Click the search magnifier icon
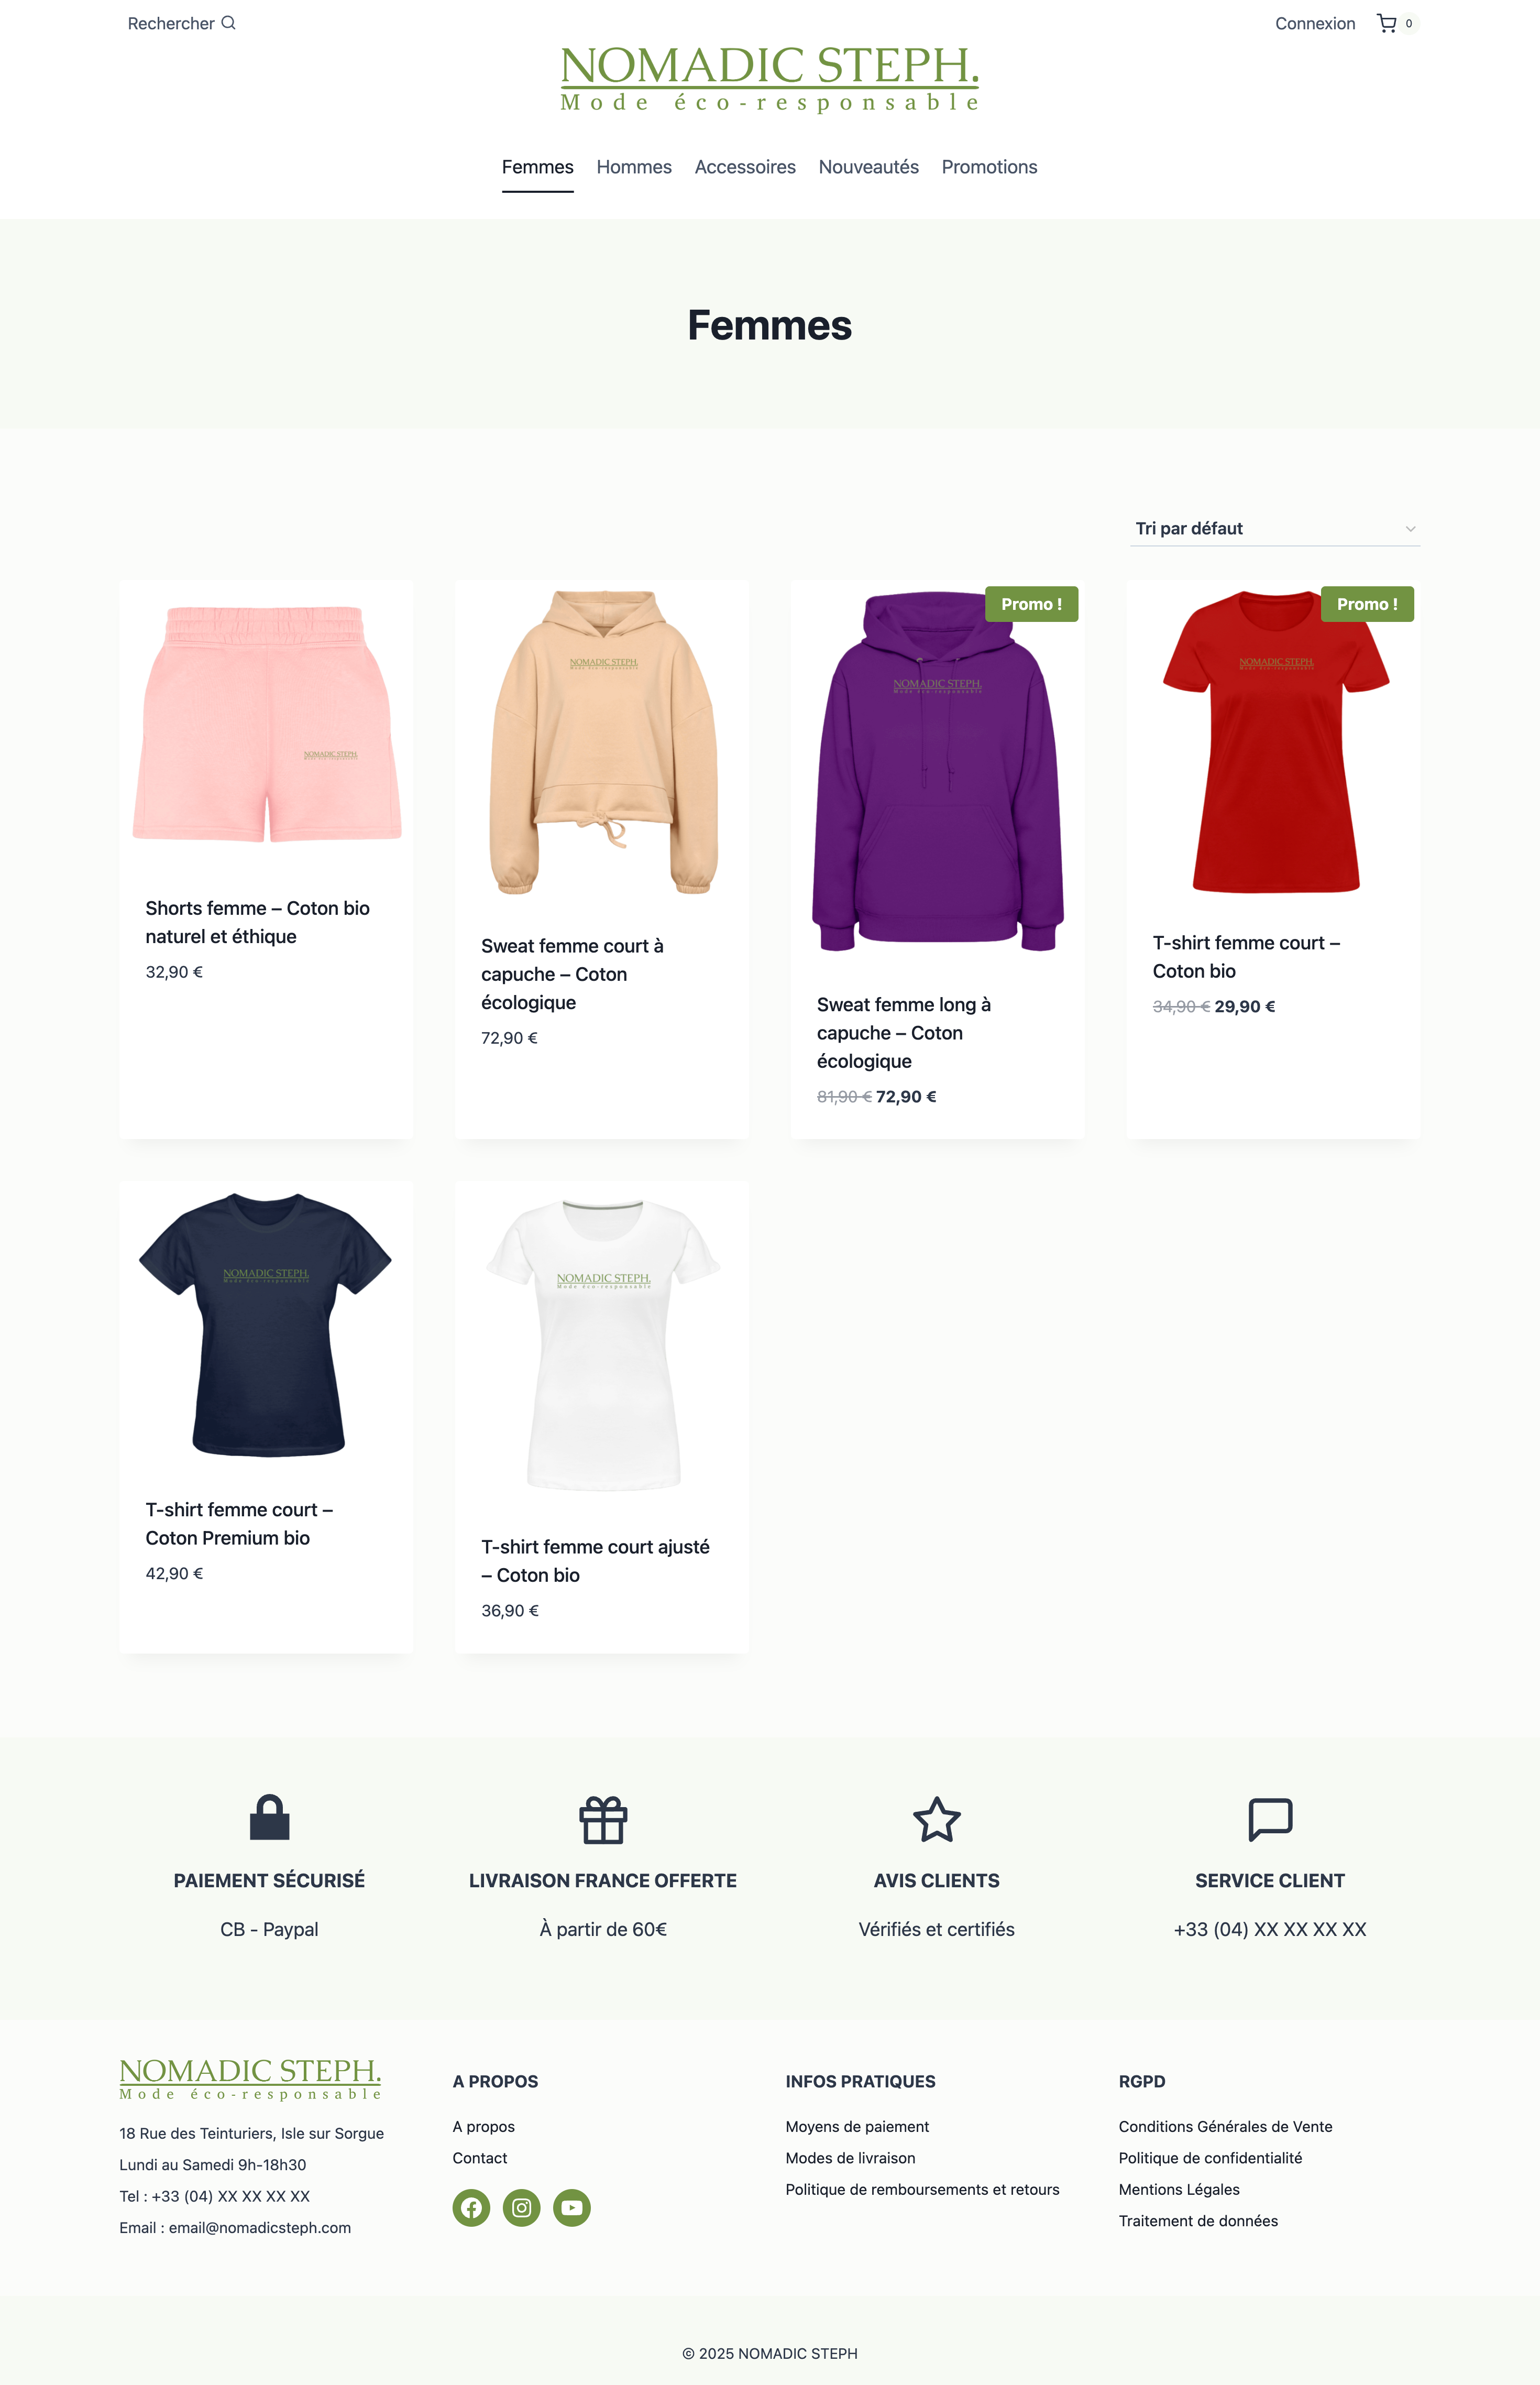Screen dimensions: 1540x2385 (x=228, y=23)
